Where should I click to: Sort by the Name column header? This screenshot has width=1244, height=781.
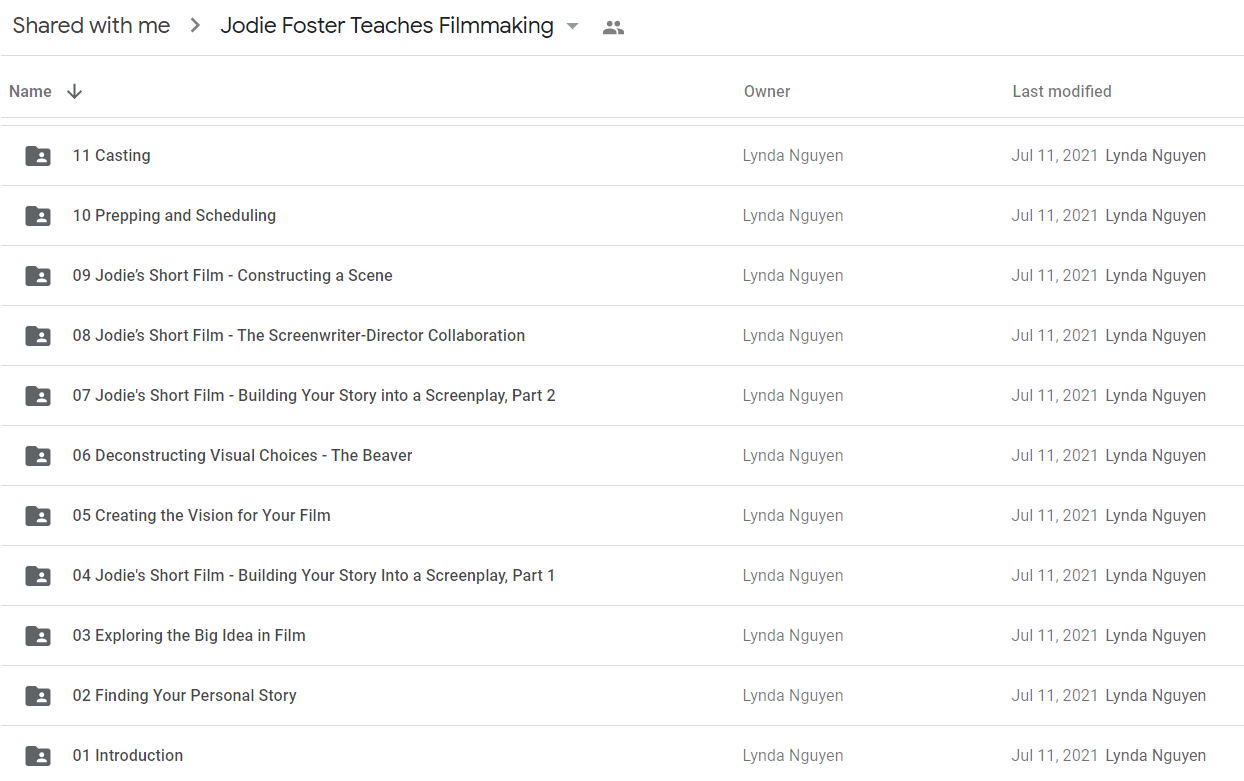click(30, 91)
